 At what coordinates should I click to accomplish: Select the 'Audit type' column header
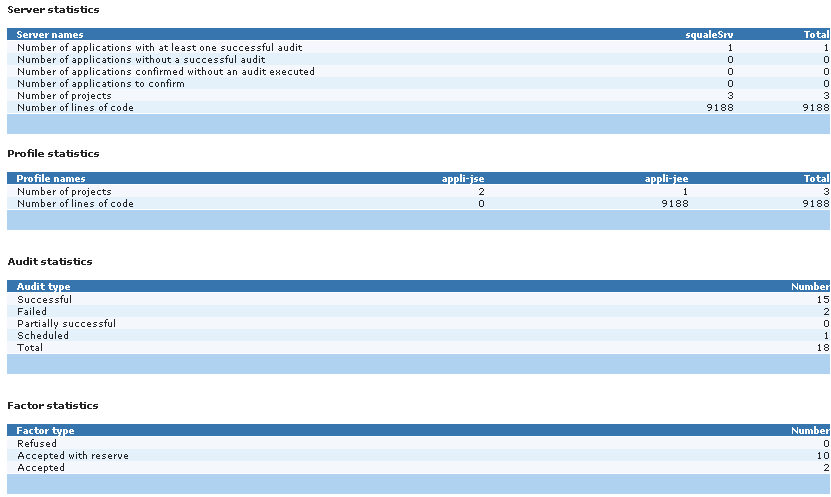pos(43,287)
